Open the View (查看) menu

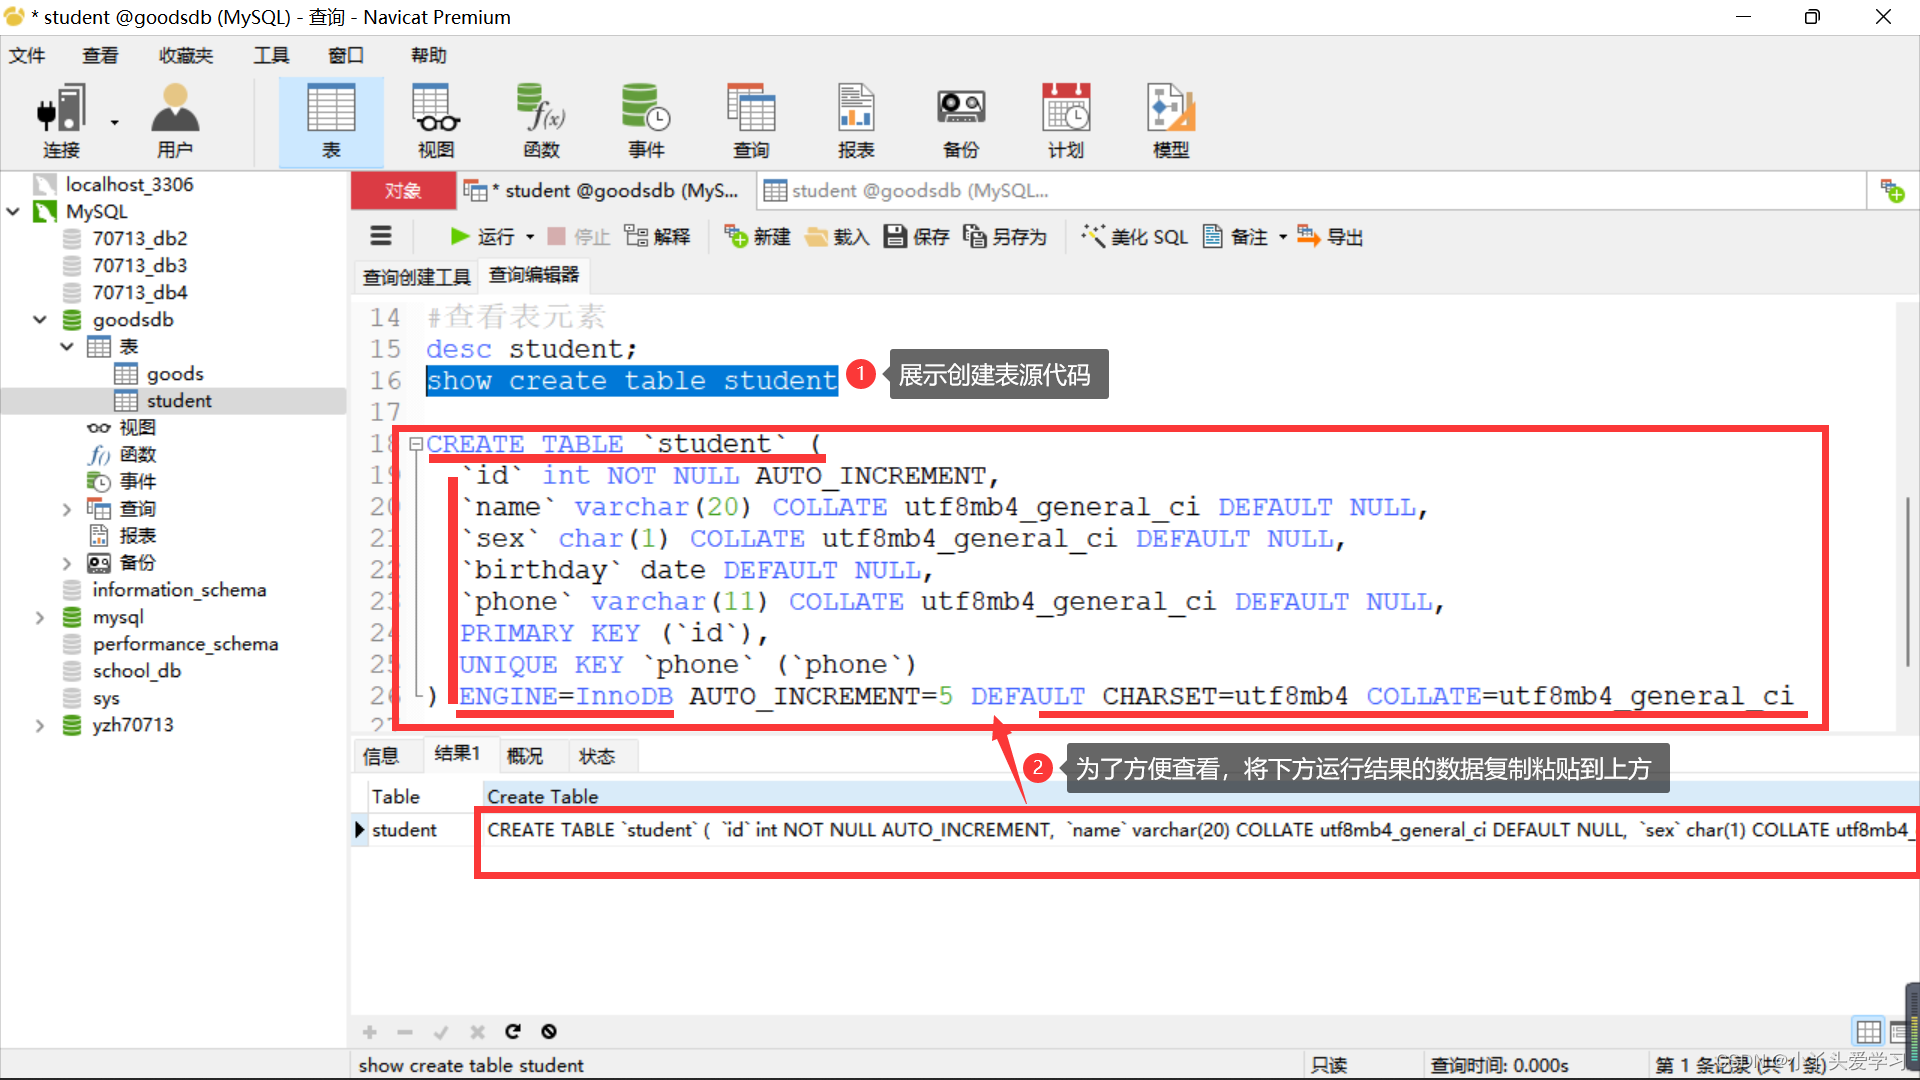pos(100,55)
